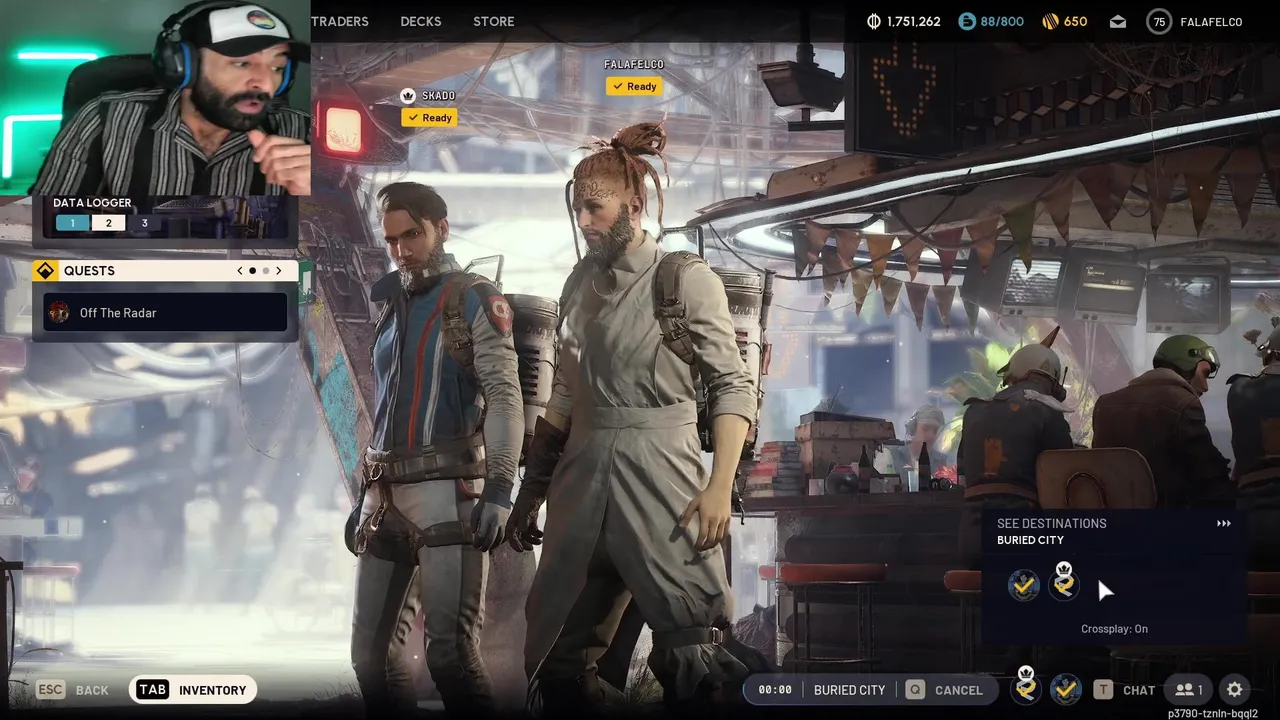This screenshot has height=720, width=1280.
Task: Click Buried City in the bottom matchmaking bar
Action: click(849, 690)
